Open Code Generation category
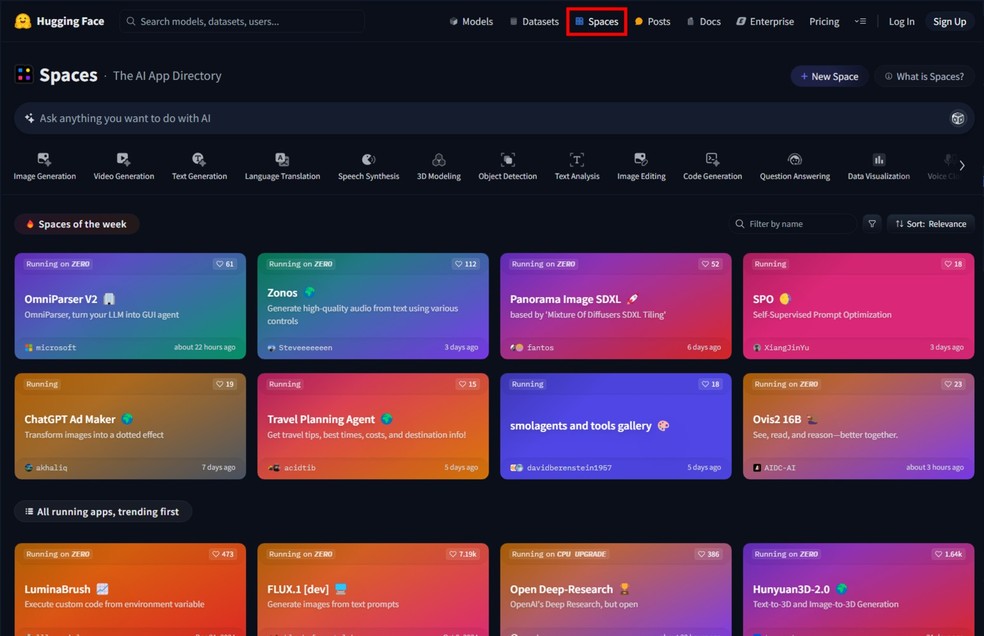 [712, 166]
